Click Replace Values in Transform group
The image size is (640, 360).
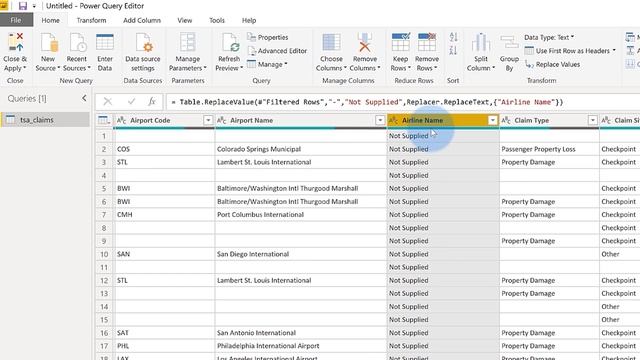[x=552, y=64]
